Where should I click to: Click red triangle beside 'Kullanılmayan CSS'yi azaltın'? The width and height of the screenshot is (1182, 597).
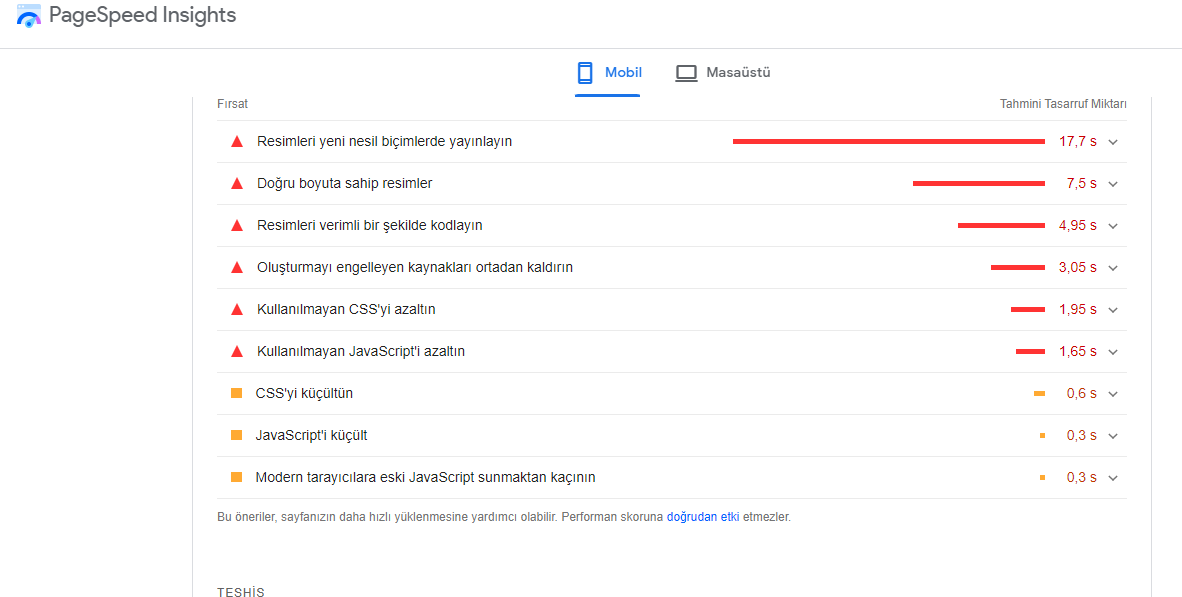(237, 310)
